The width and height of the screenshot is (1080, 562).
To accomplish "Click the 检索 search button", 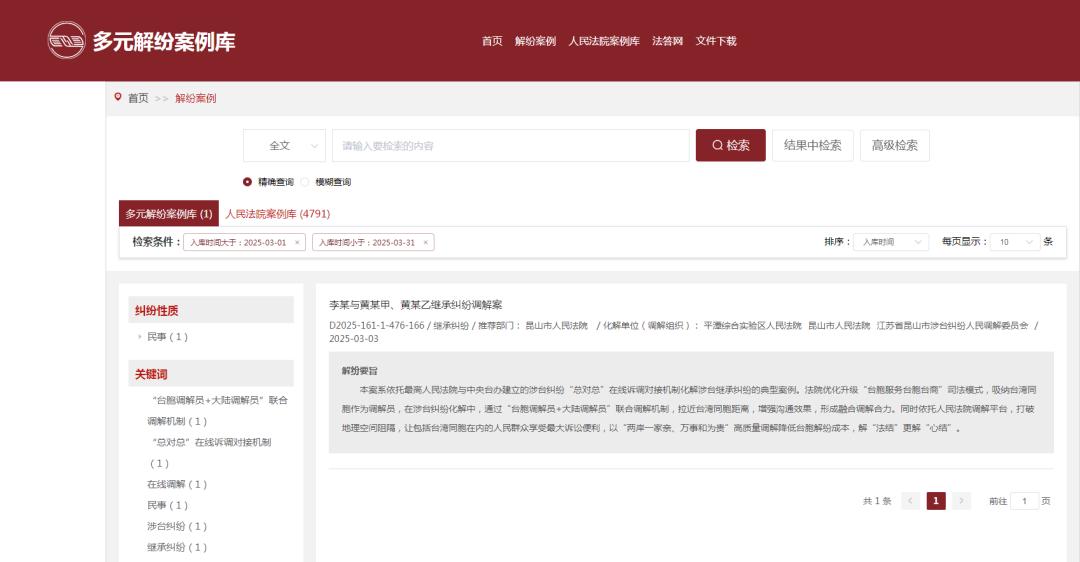I will point(730,145).
